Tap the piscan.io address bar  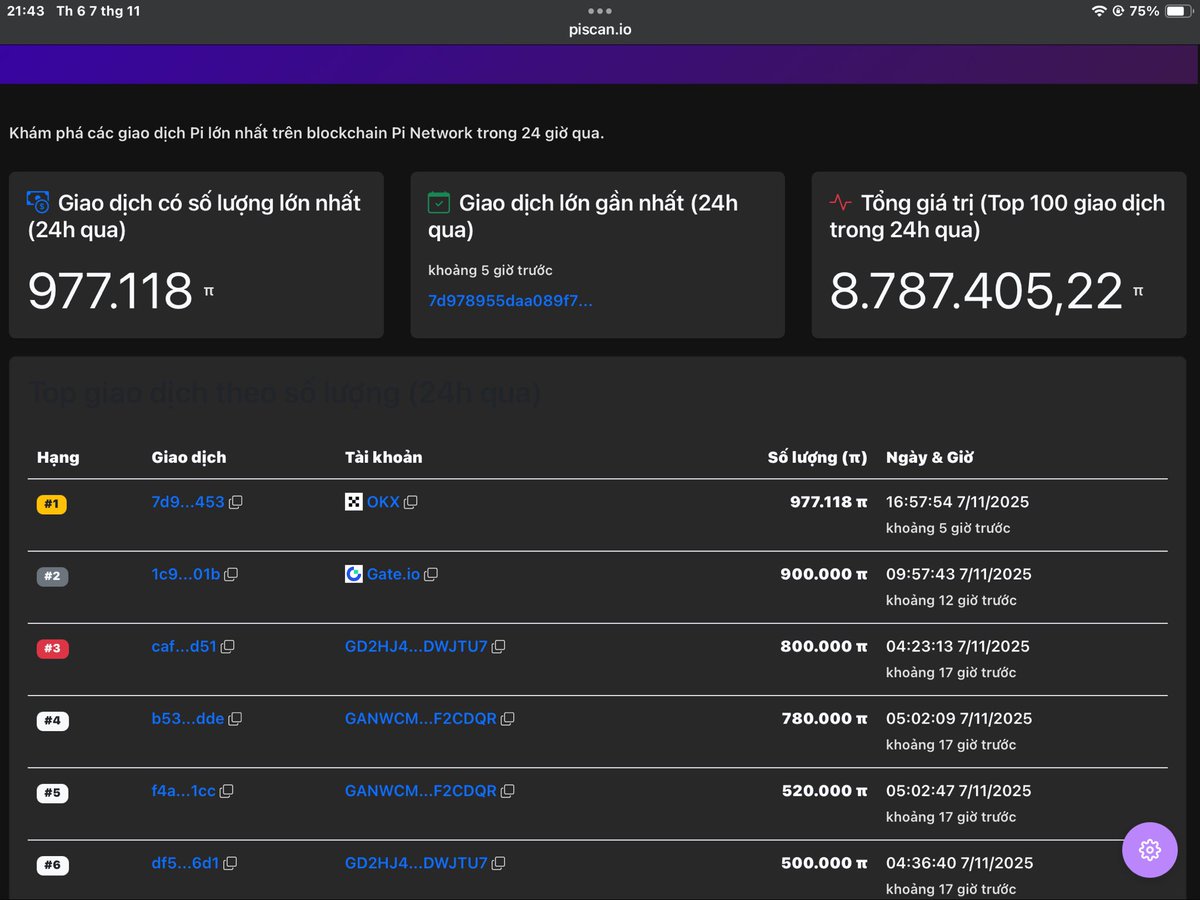click(x=600, y=30)
